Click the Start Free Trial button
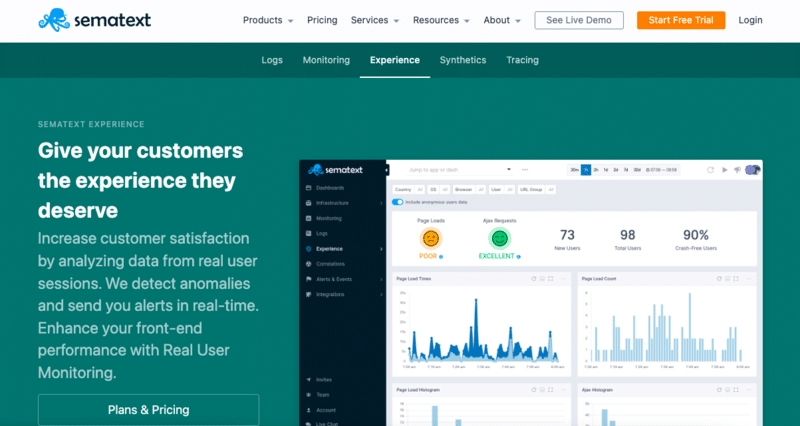This screenshot has width=800, height=426. pos(681,20)
